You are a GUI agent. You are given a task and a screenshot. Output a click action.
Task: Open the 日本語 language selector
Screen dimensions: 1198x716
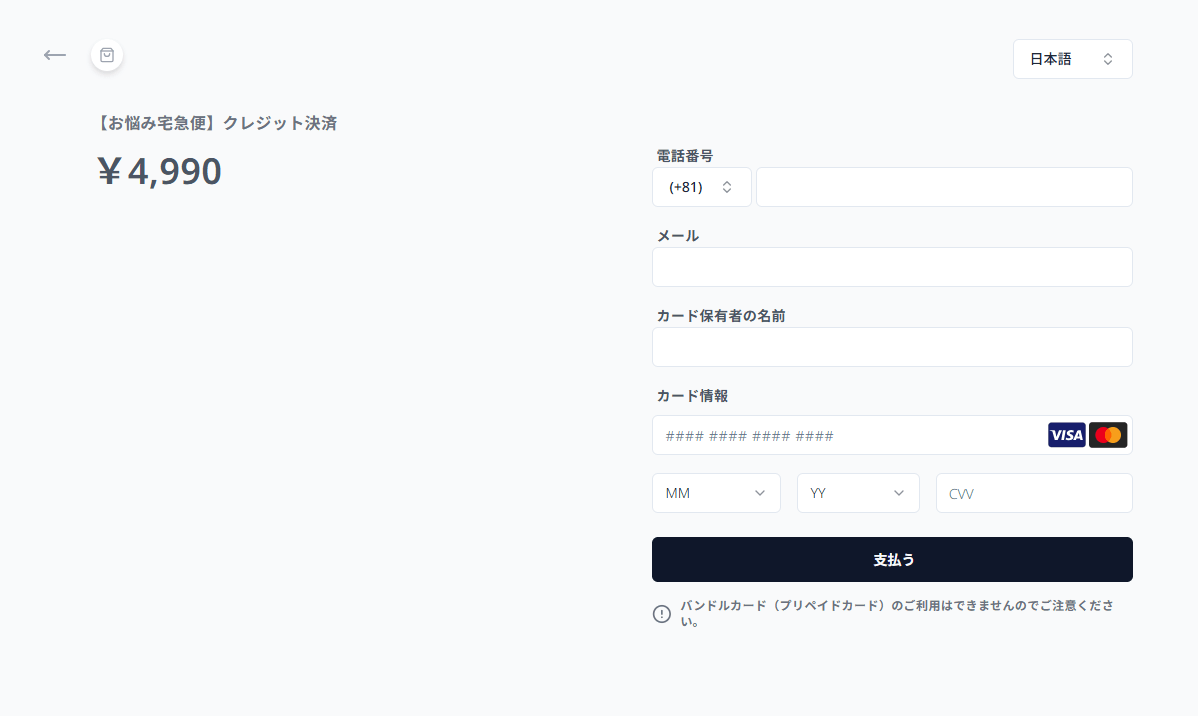click(x=1073, y=59)
